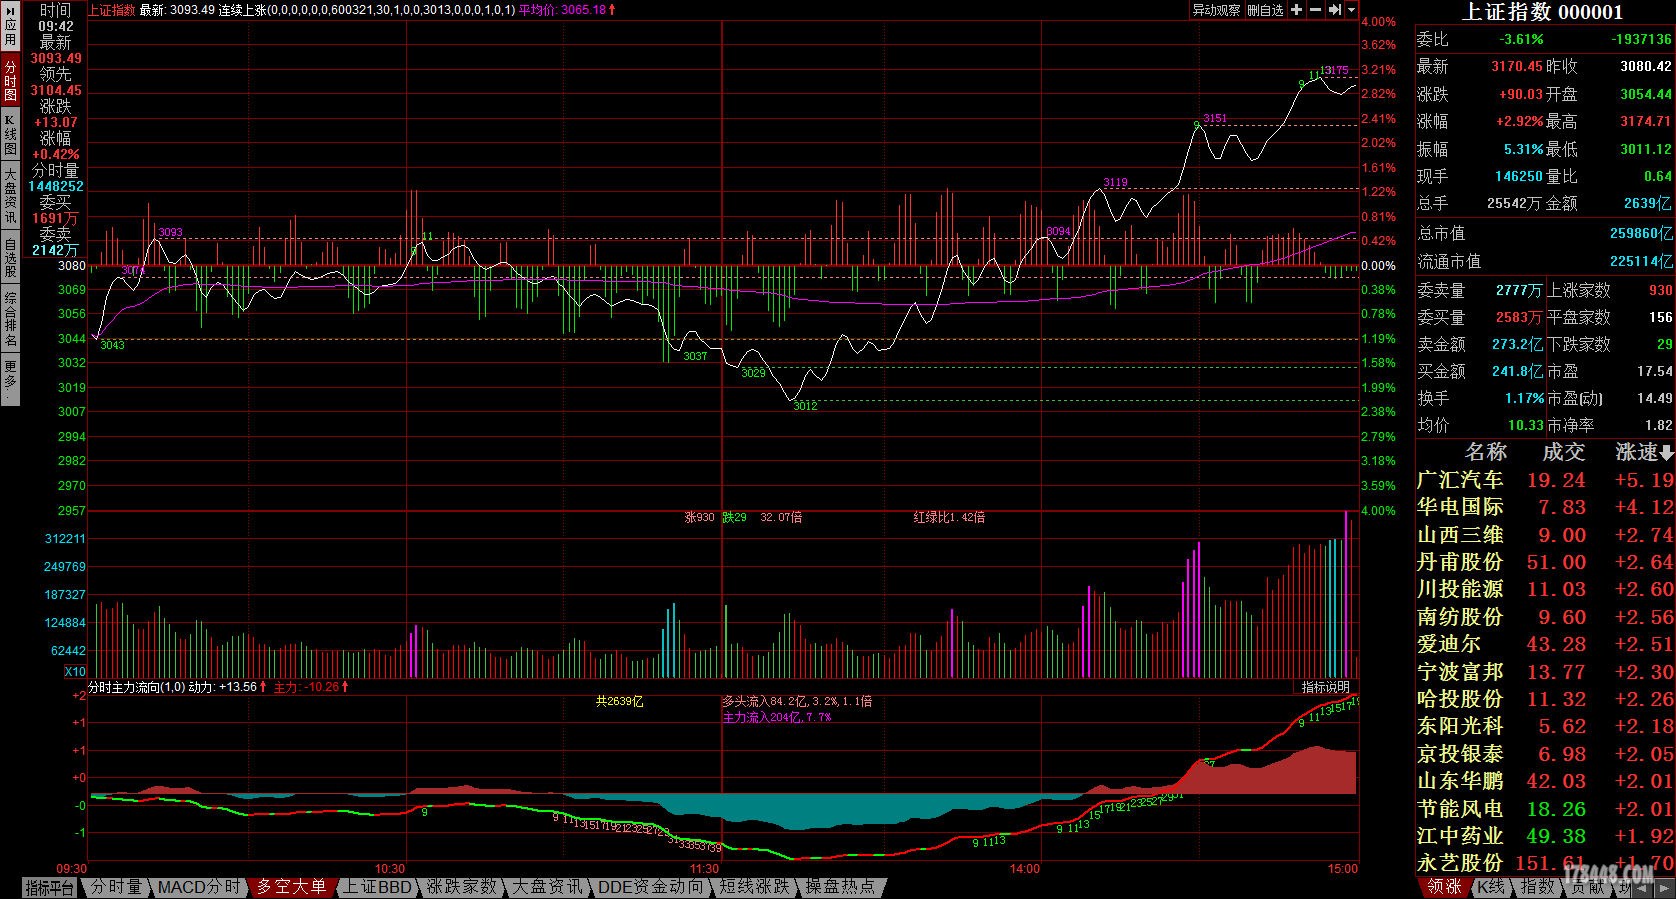The image size is (1676, 899).
Task: Expand the 更多 sidebar item
Action: tap(10, 378)
